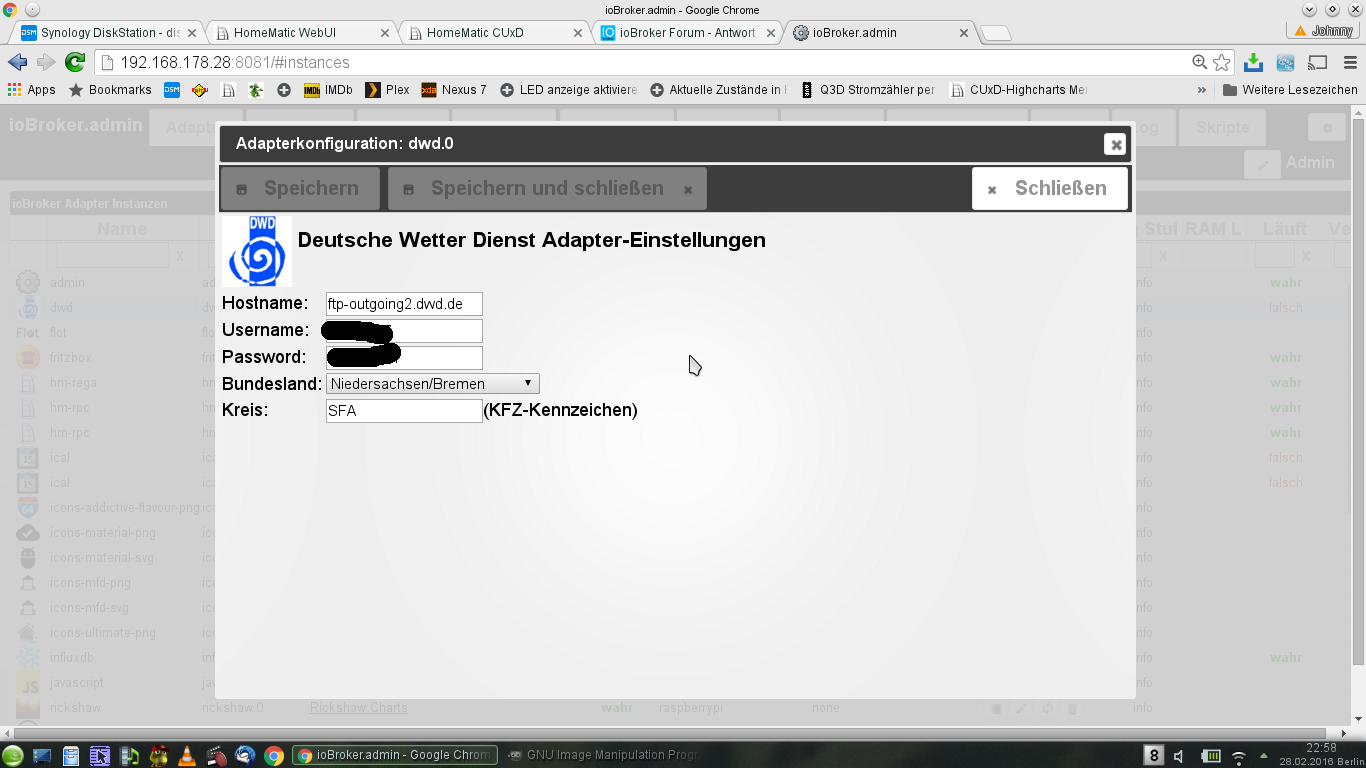Open Q3D Stromzähler bookmark
The image size is (1366, 768).
(x=868, y=90)
